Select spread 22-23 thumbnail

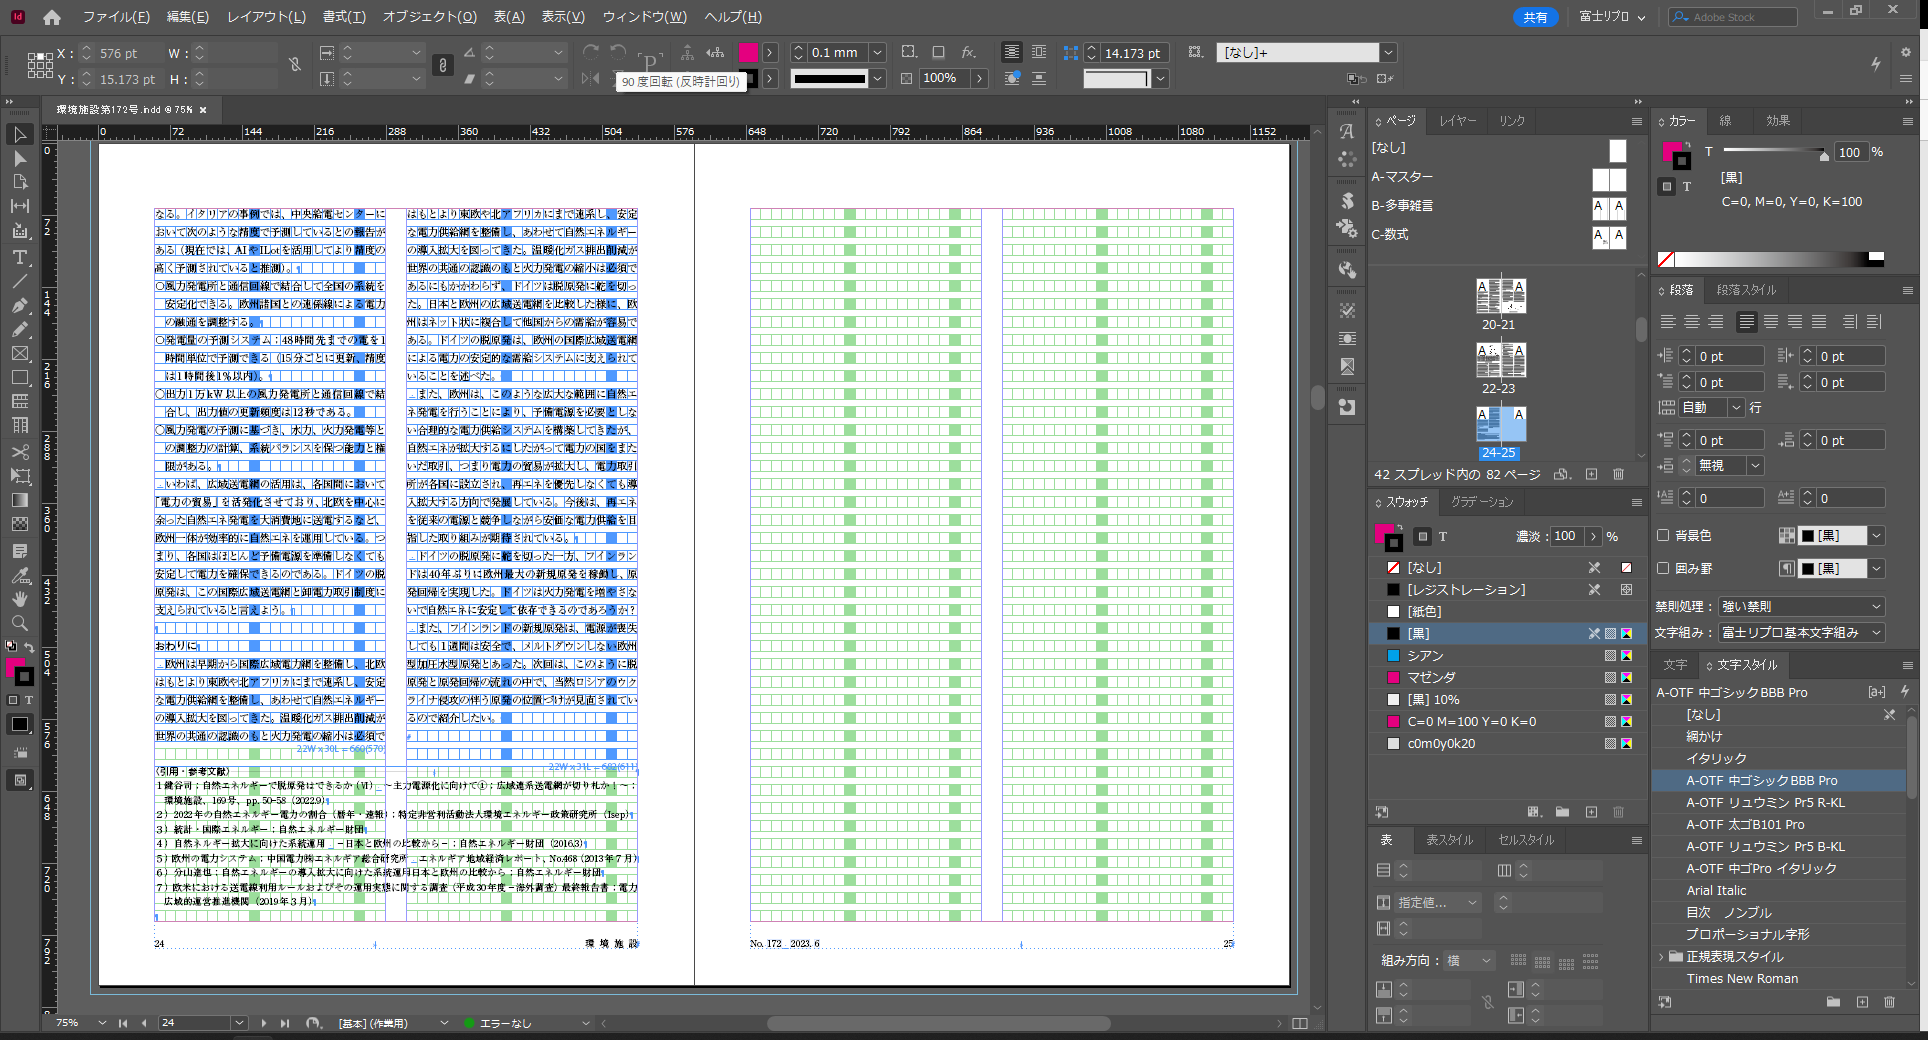click(x=1501, y=360)
